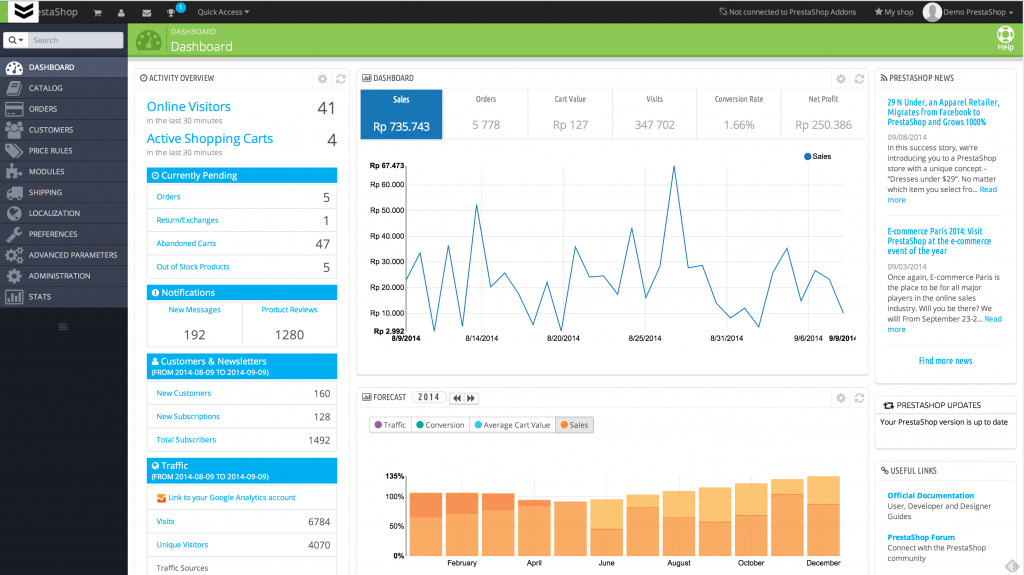Image resolution: width=1024 pixels, height=575 pixels.
Task: Click the PrestaShop logo
Action: 24,11
